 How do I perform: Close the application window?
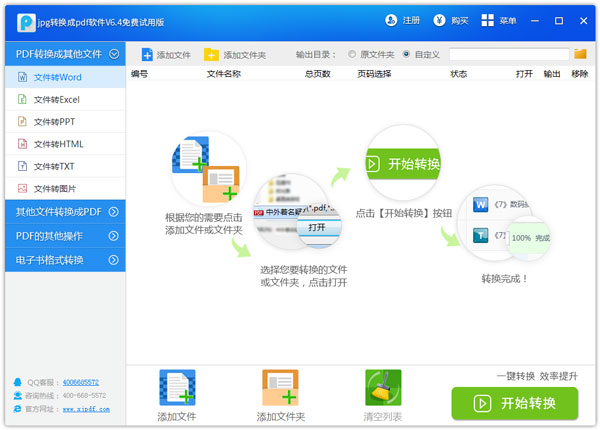(x=583, y=21)
